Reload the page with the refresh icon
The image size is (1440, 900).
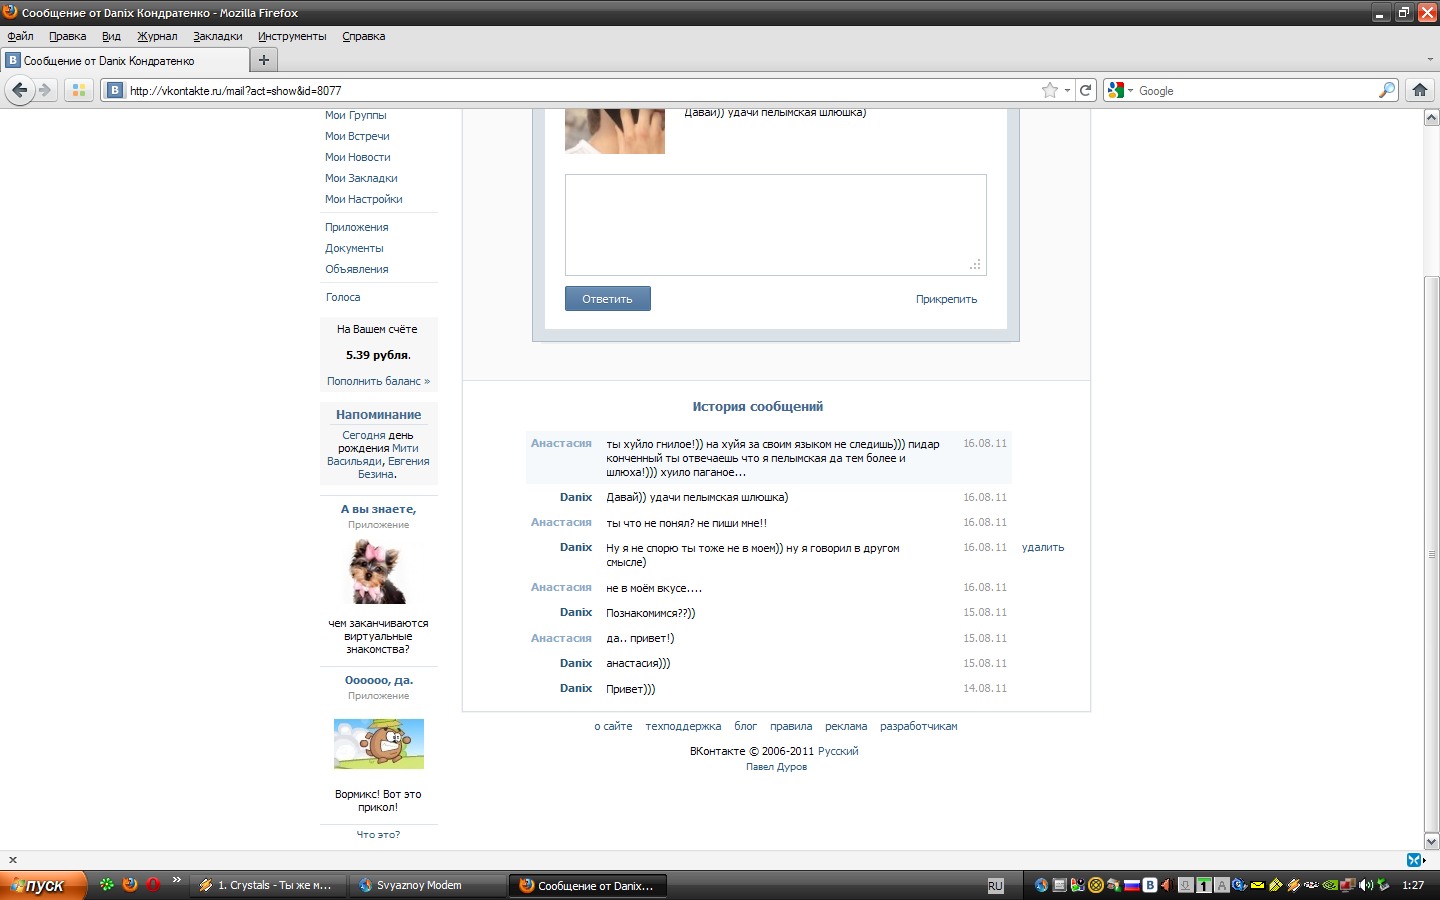point(1085,90)
